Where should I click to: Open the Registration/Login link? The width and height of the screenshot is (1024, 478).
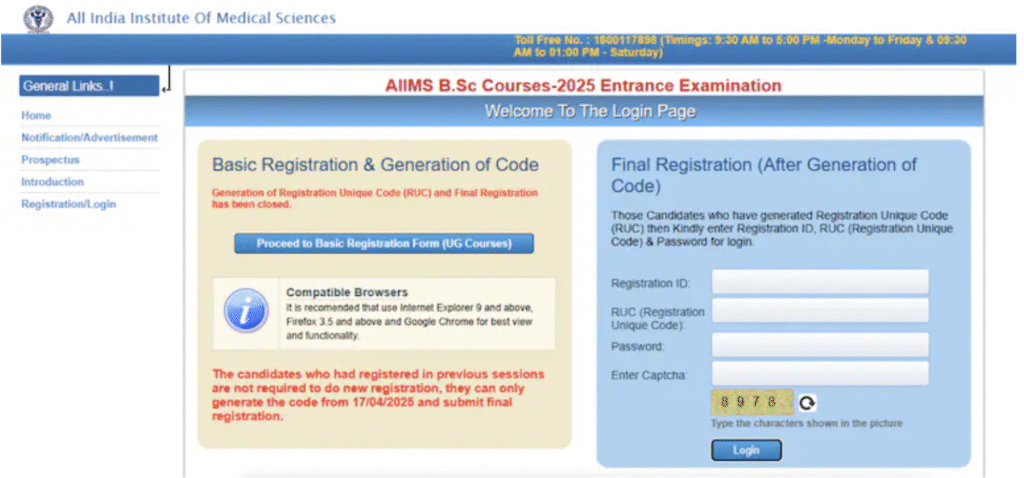point(69,204)
